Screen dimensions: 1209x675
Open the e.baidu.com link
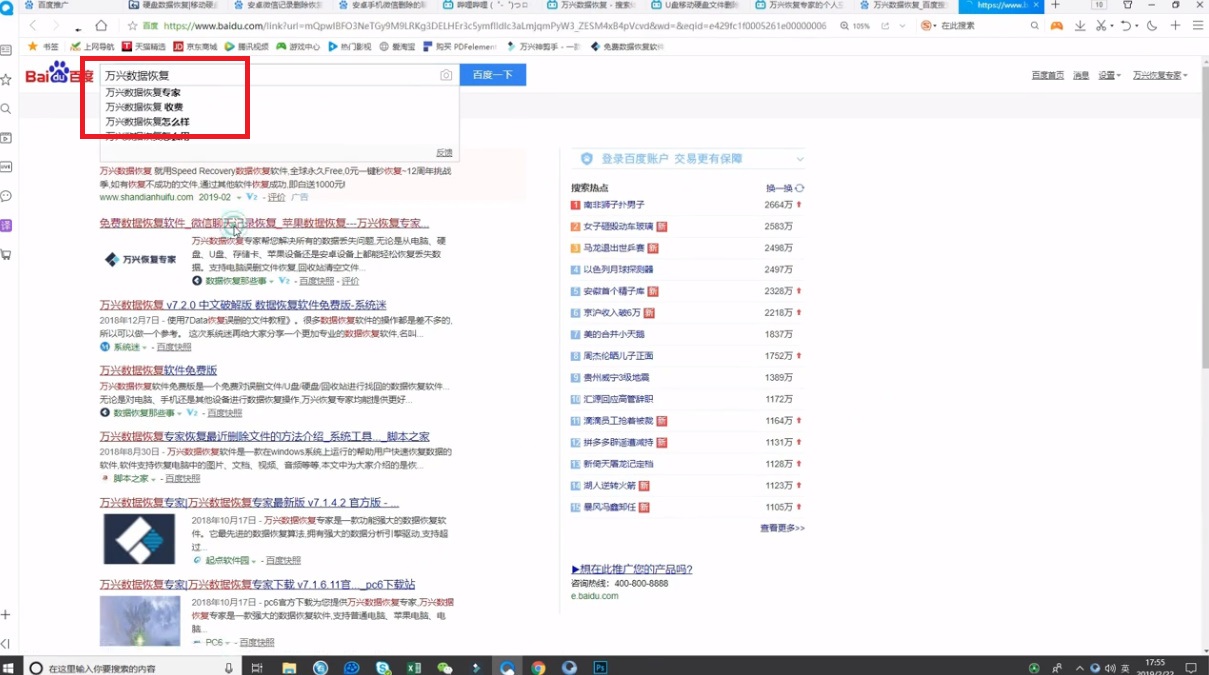pos(595,596)
